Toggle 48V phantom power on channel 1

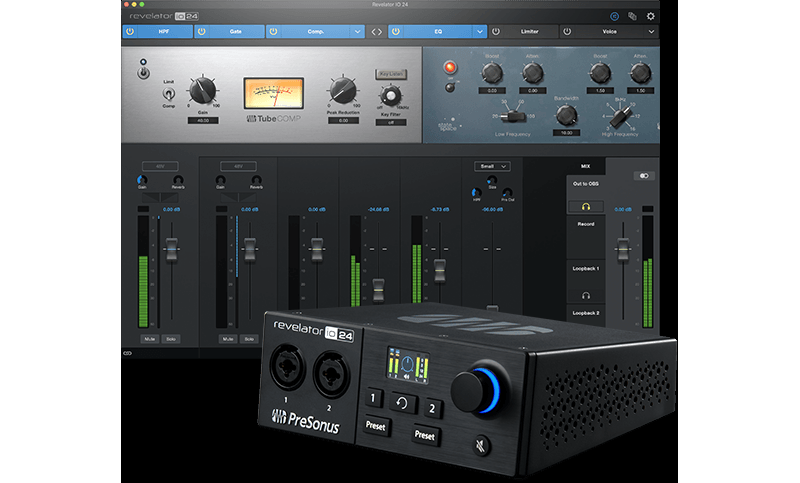coord(160,166)
